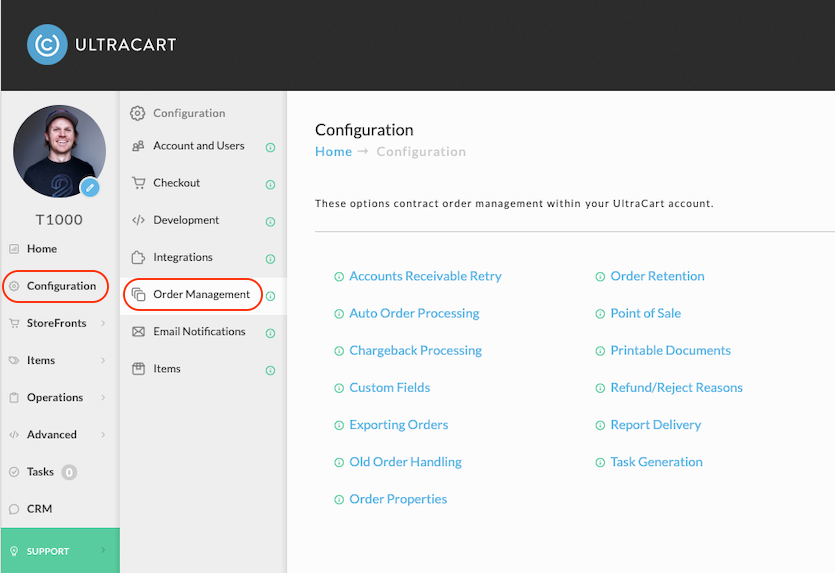835x573 pixels.
Task: Click info icon before Accounts Receivable Retry
Action: click(339, 276)
